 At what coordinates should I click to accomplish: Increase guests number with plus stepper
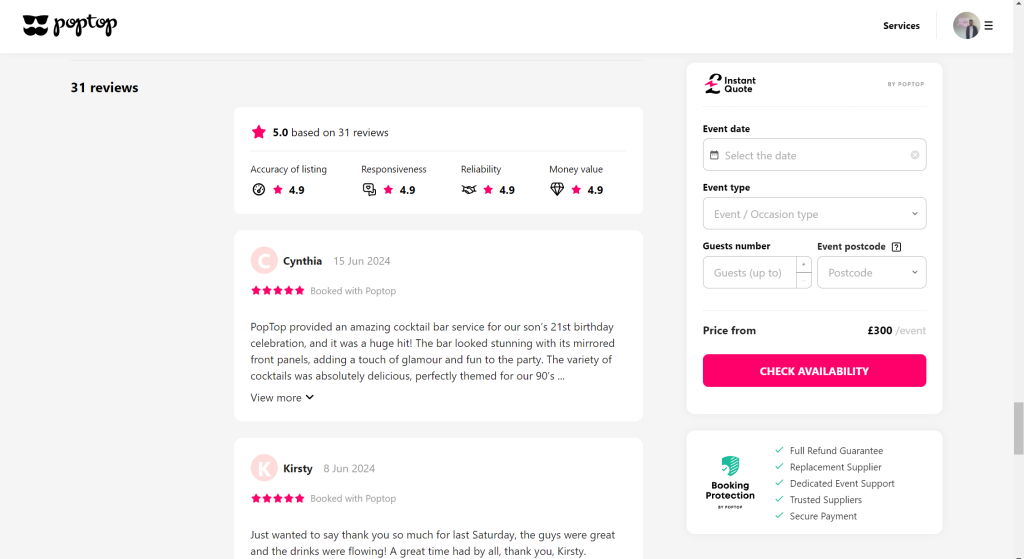[803, 265]
